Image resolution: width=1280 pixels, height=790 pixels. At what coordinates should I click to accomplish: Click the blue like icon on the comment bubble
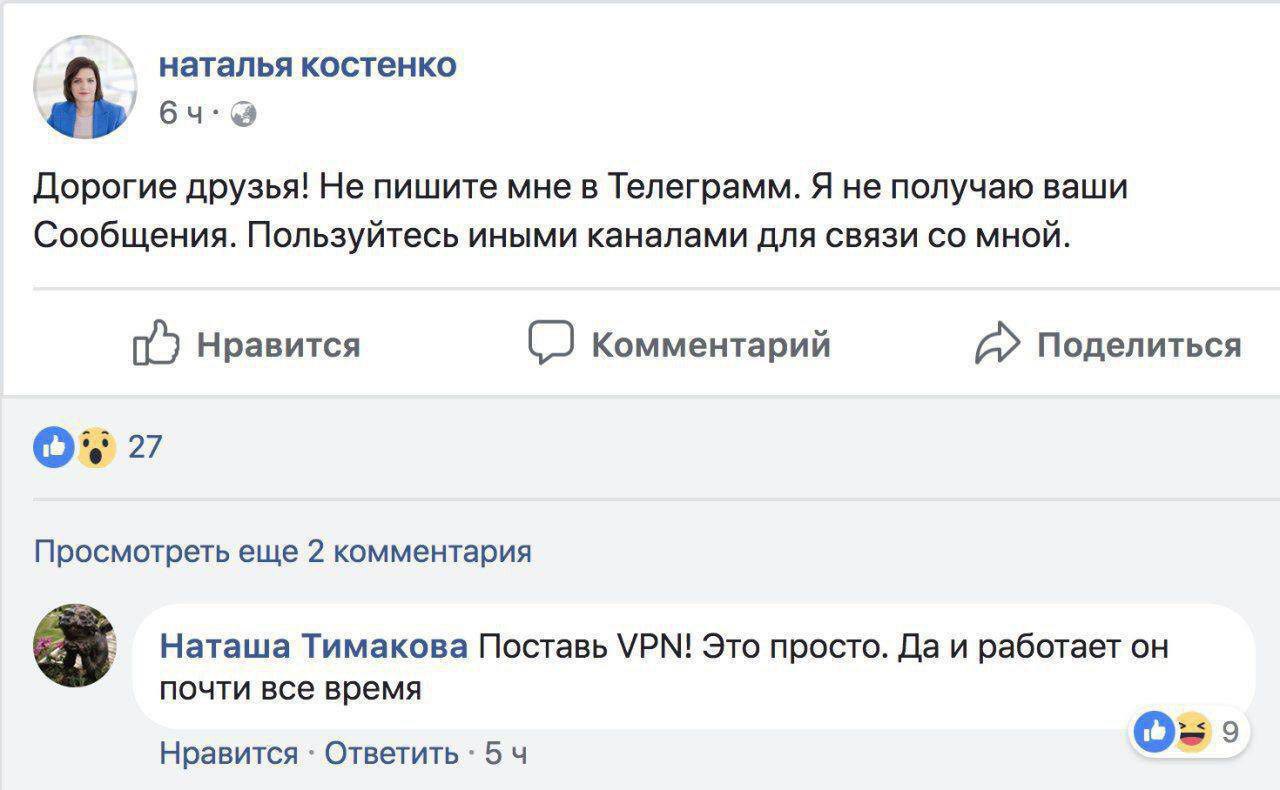(1154, 733)
